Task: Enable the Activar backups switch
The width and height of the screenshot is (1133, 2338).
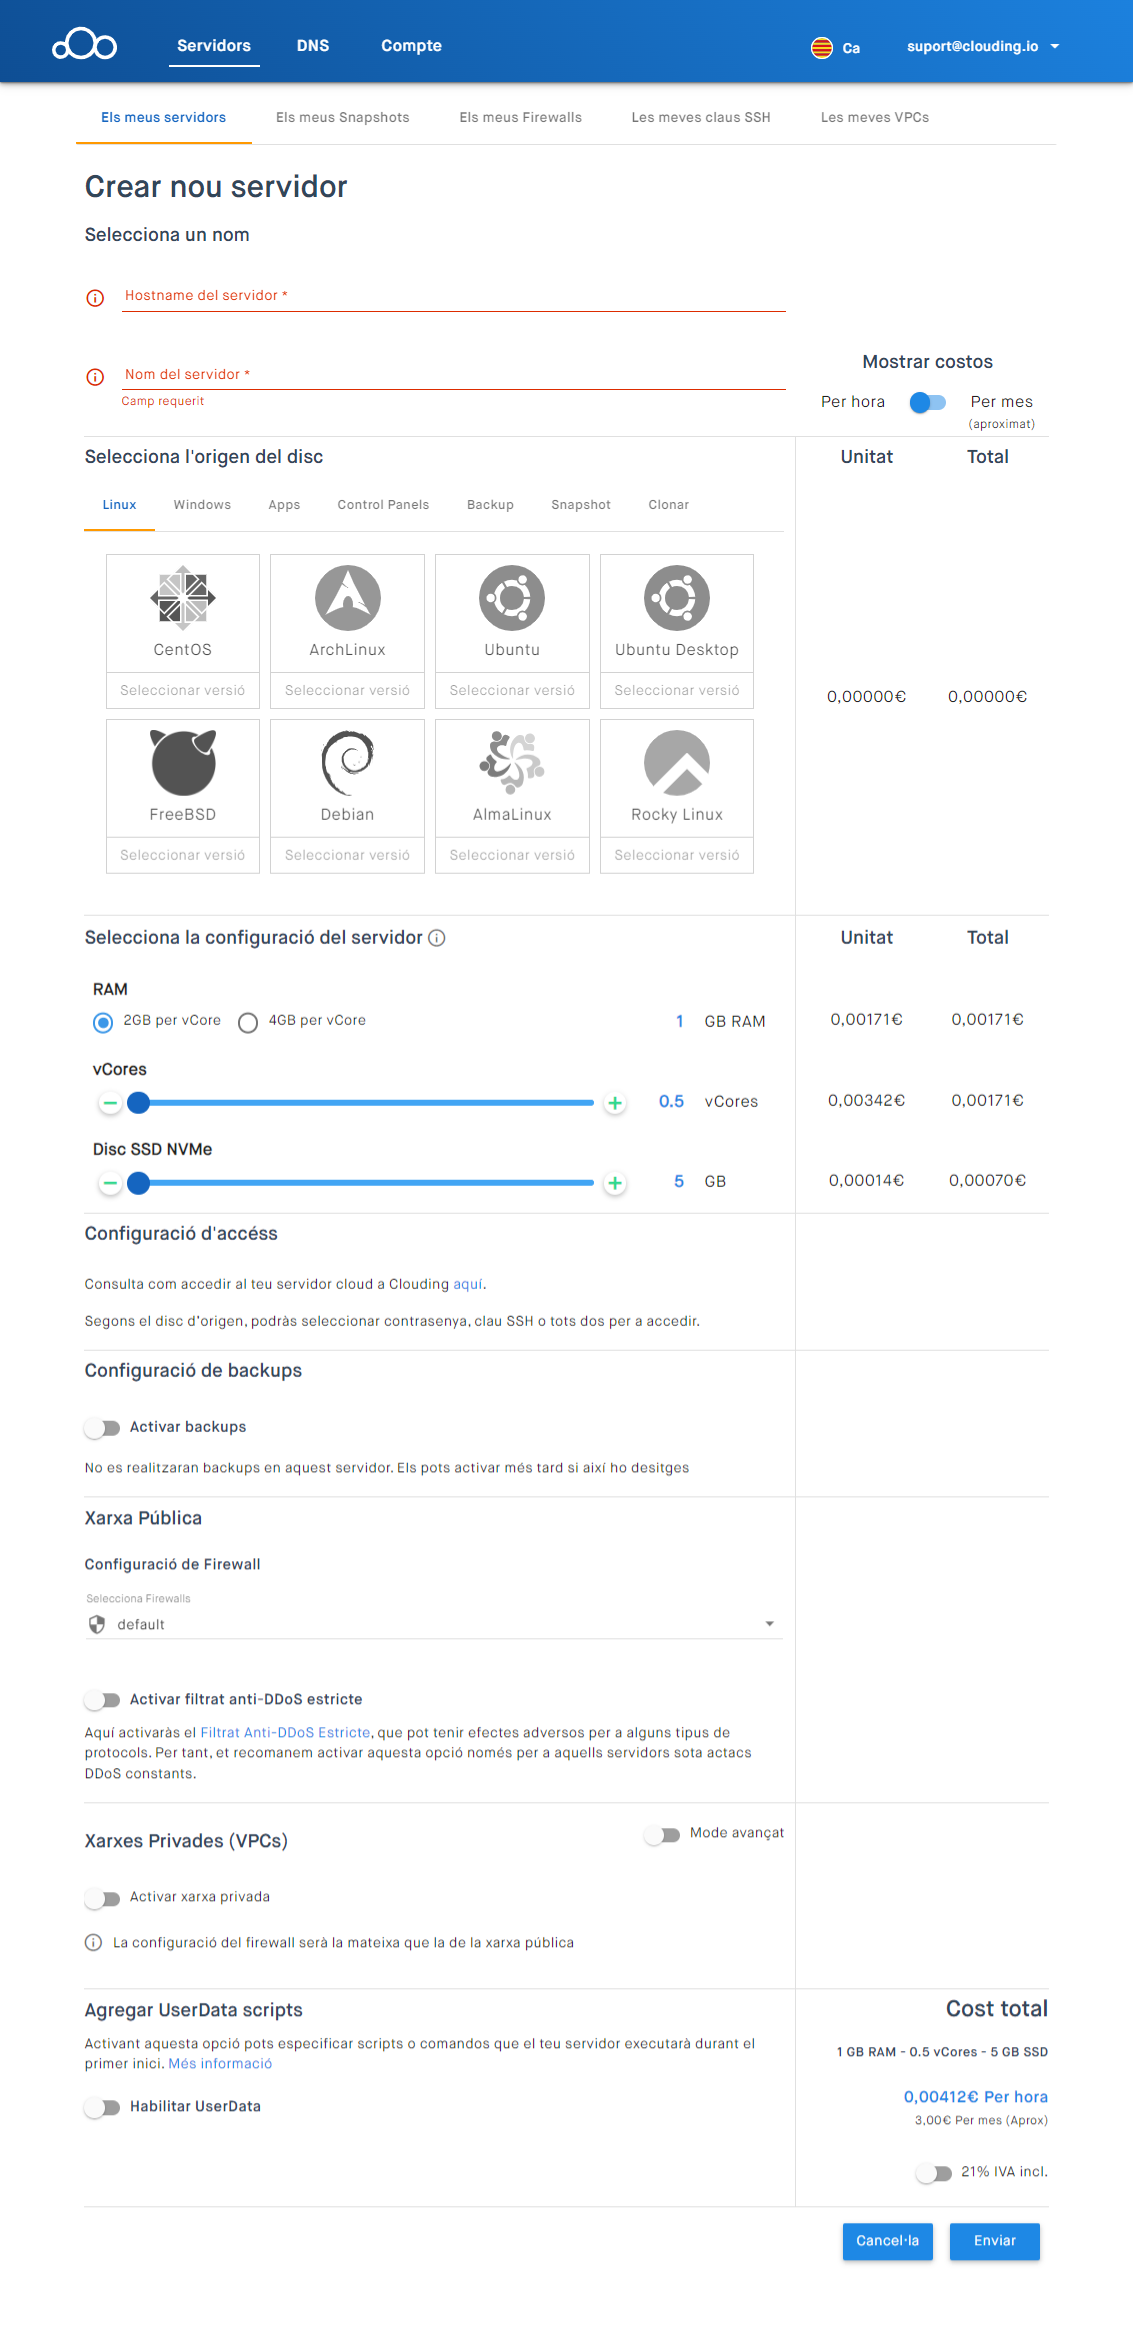Action: point(103,1428)
